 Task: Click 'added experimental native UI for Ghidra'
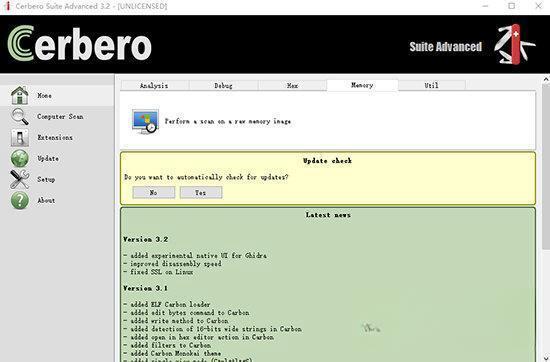pyautogui.click(x=195, y=255)
